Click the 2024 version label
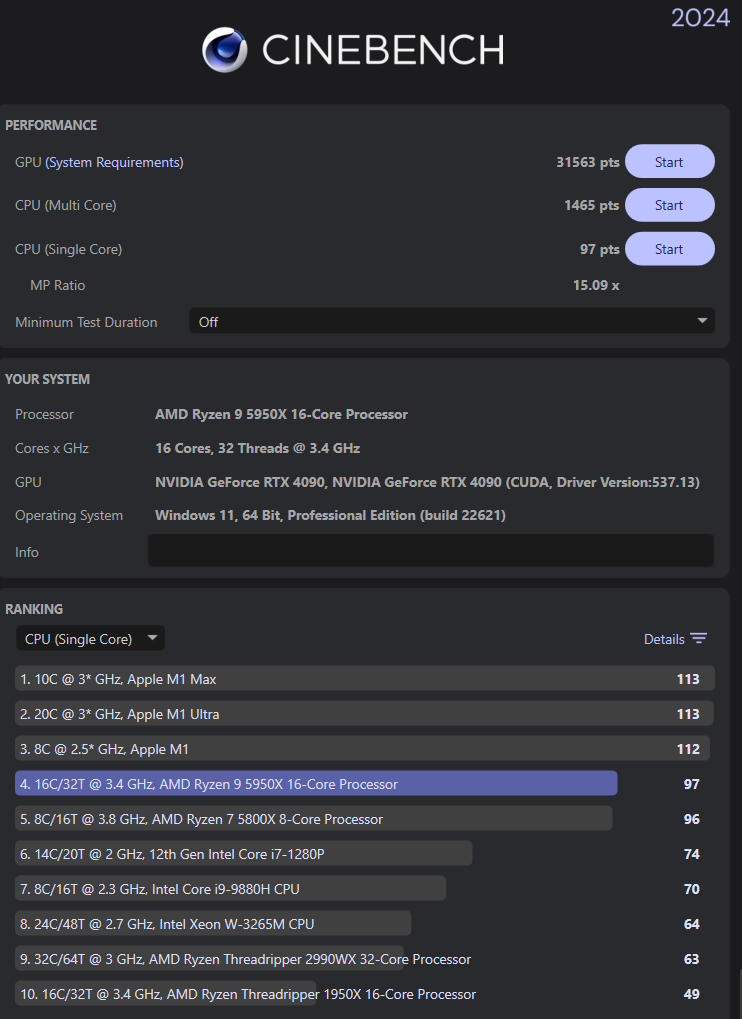The width and height of the screenshot is (742, 1019). 700,17
